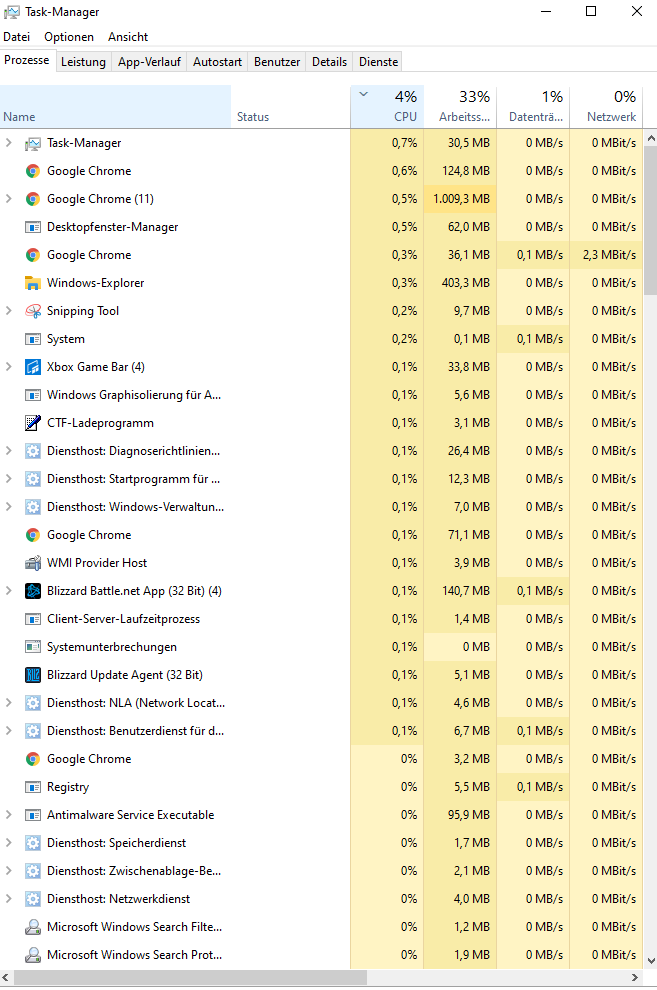Sort by the Status column header
Image resolution: width=657 pixels, height=990 pixels.
(x=291, y=107)
